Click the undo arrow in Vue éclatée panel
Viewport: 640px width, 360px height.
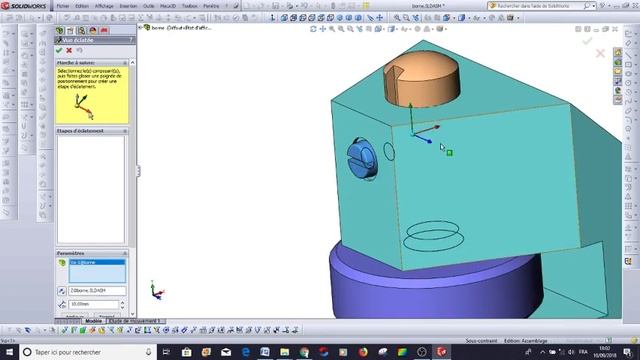(x=79, y=50)
